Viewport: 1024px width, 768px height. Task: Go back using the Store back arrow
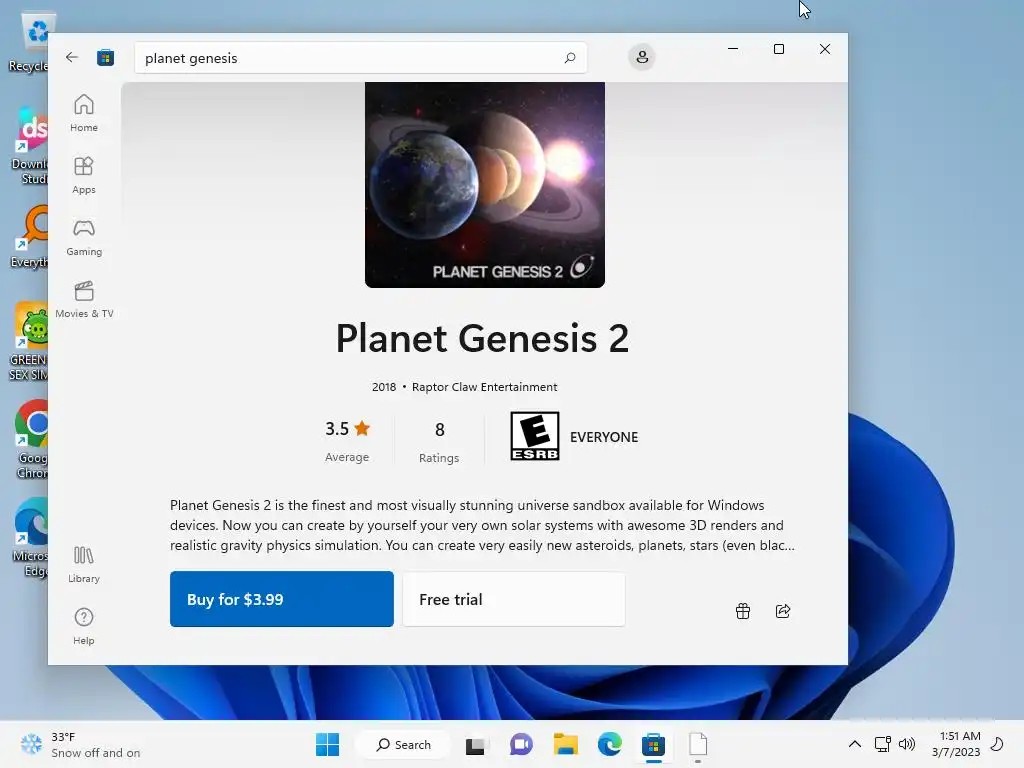(72, 57)
